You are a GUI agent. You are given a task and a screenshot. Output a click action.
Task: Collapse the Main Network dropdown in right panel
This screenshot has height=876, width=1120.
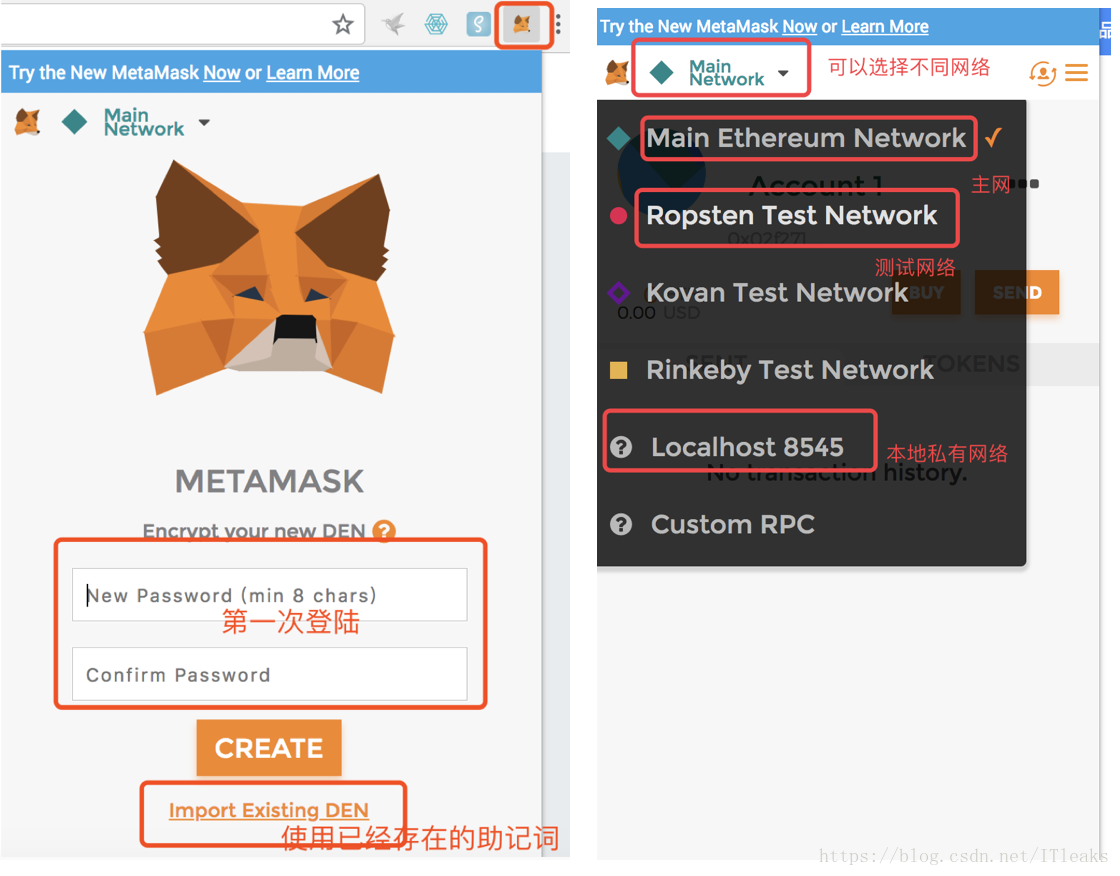720,72
